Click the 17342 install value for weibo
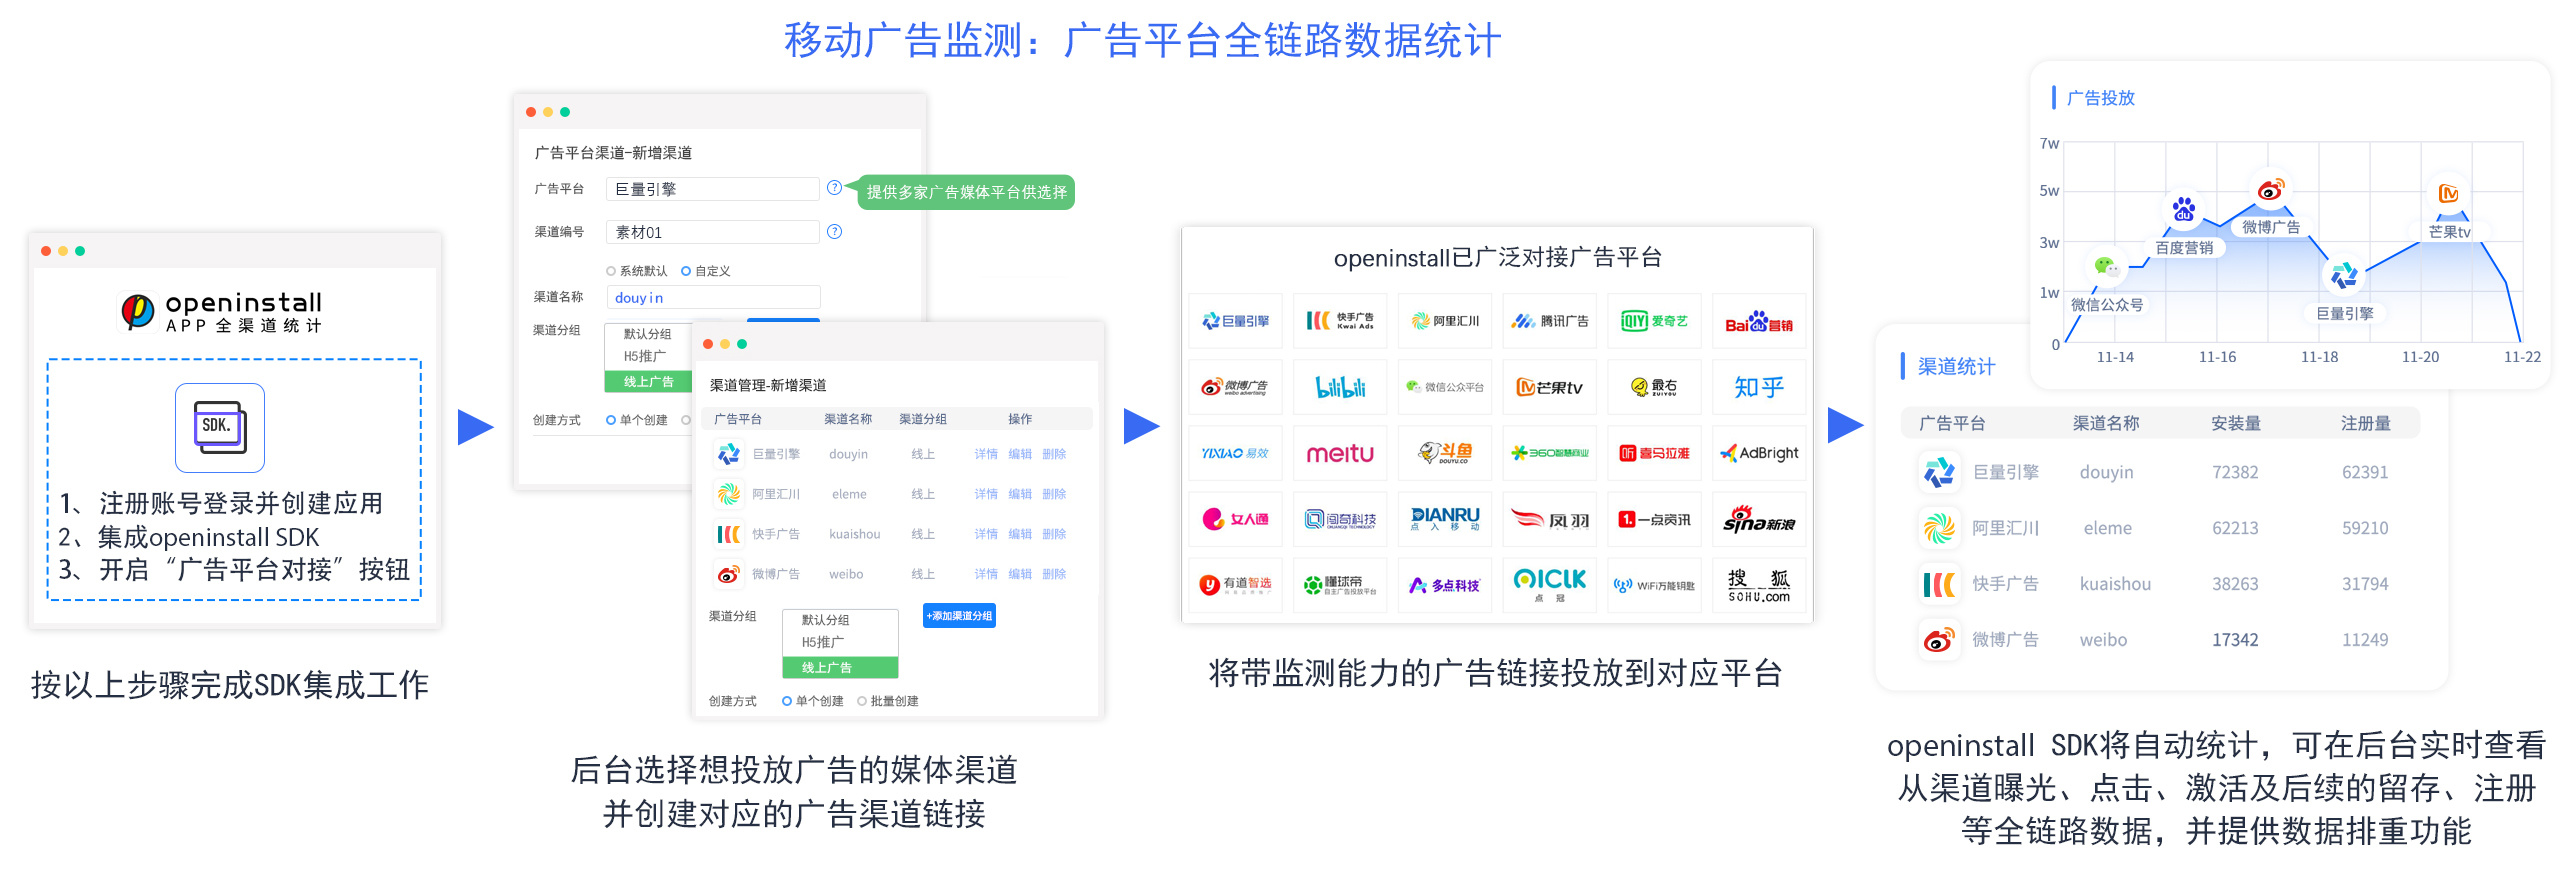The width and height of the screenshot is (2573, 873). (x=2235, y=640)
